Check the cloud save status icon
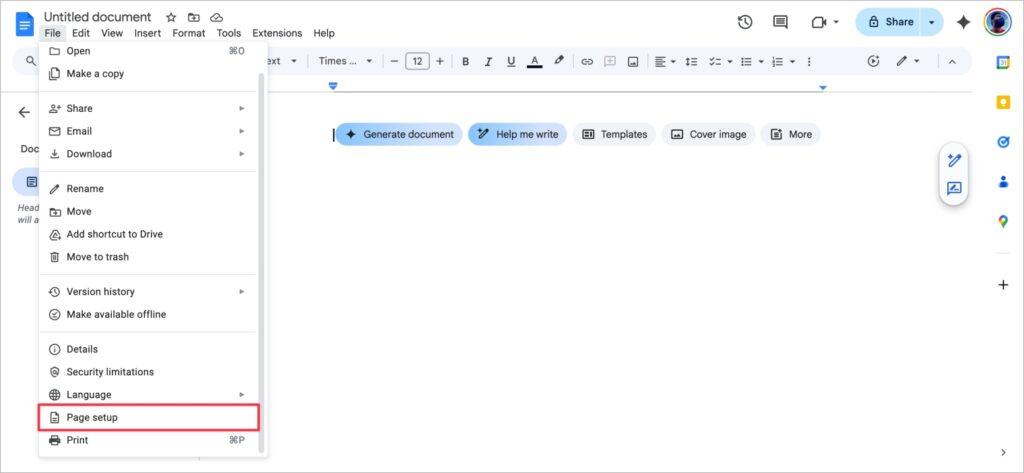This screenshot has height=473, width=1024. coord(217,18)
